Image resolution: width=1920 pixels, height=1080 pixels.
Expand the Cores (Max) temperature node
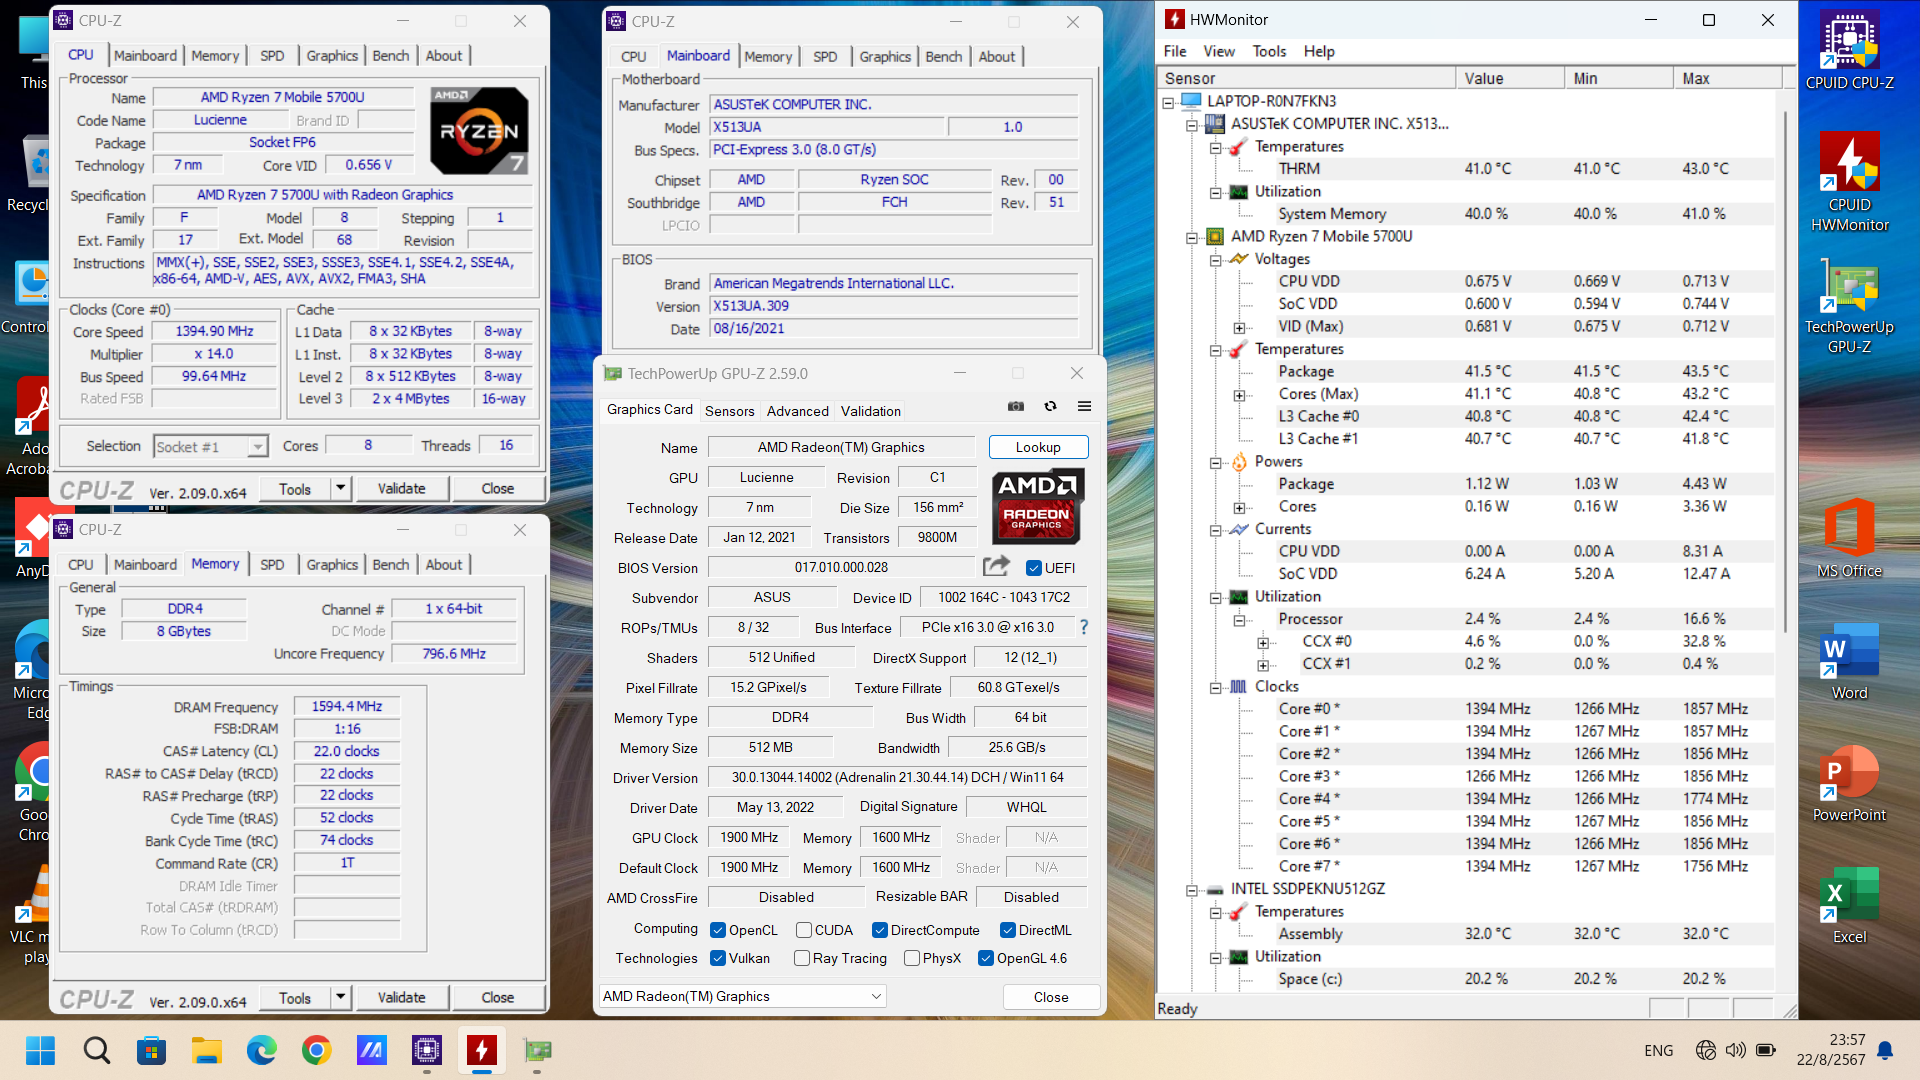[1239, 395]
